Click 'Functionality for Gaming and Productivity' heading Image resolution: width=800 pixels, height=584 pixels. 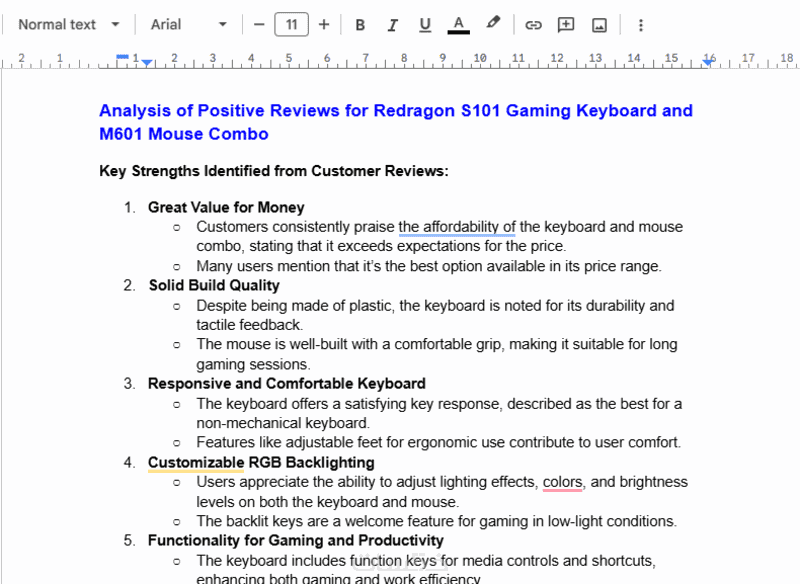click(296, 541)
